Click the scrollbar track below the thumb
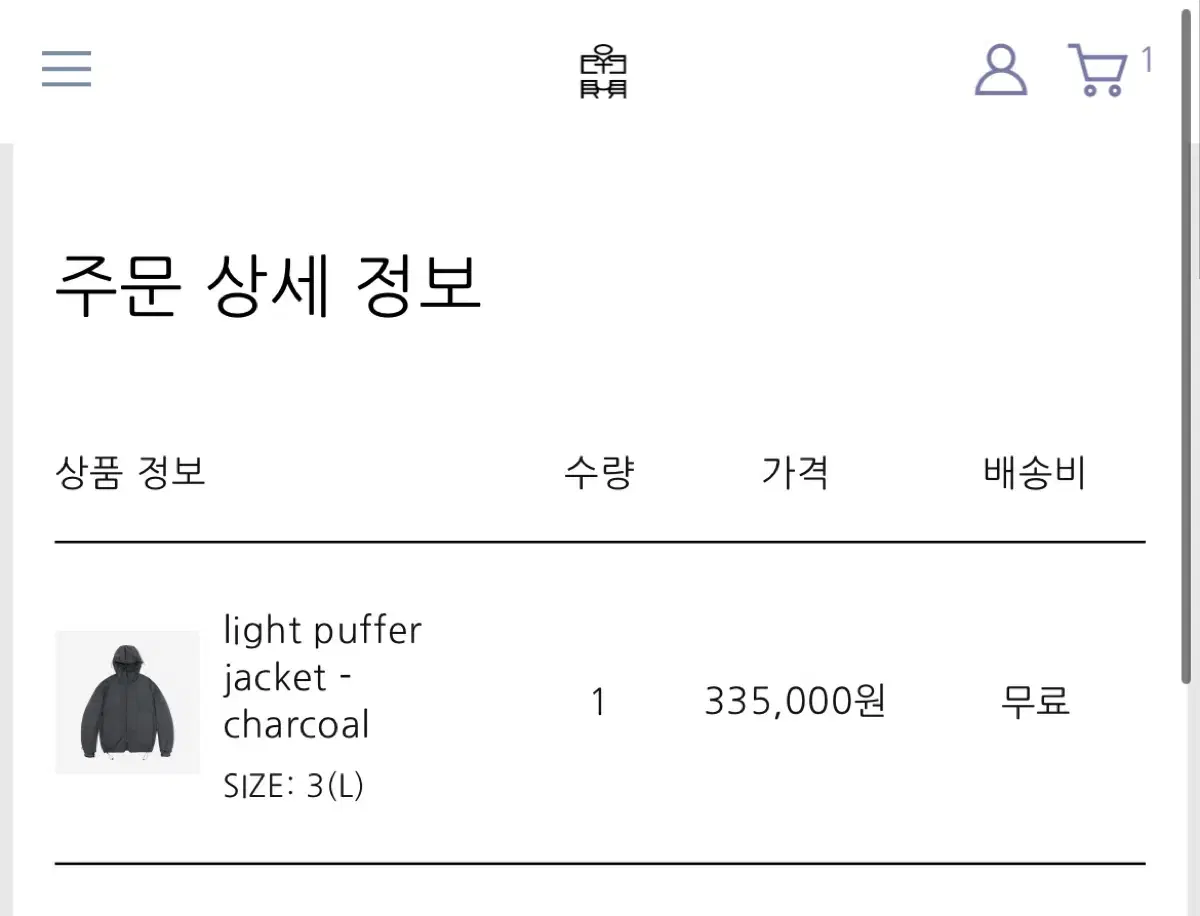The image size is (1200, 916). tap(1186, 800)
